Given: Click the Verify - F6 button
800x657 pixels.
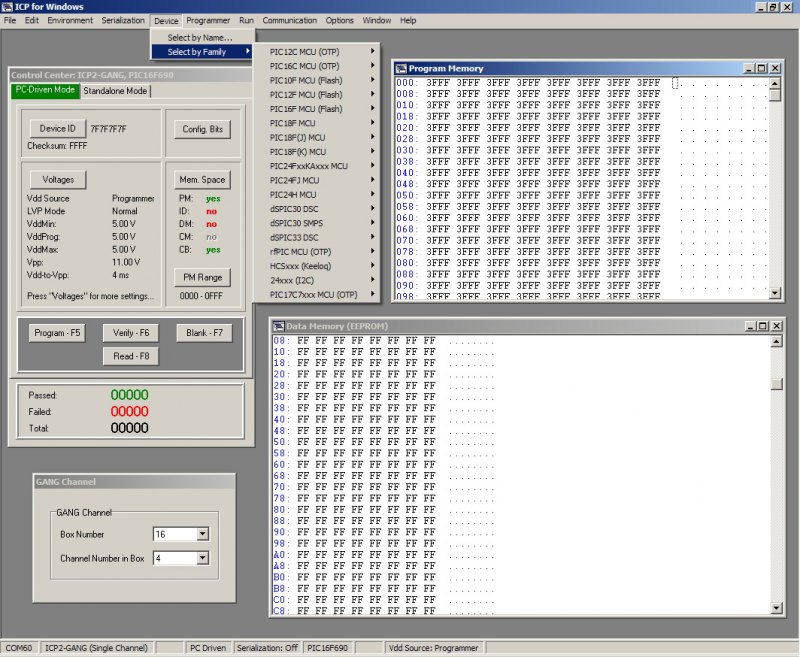Looking at the screenshot, I should click(x=131, y=333).
